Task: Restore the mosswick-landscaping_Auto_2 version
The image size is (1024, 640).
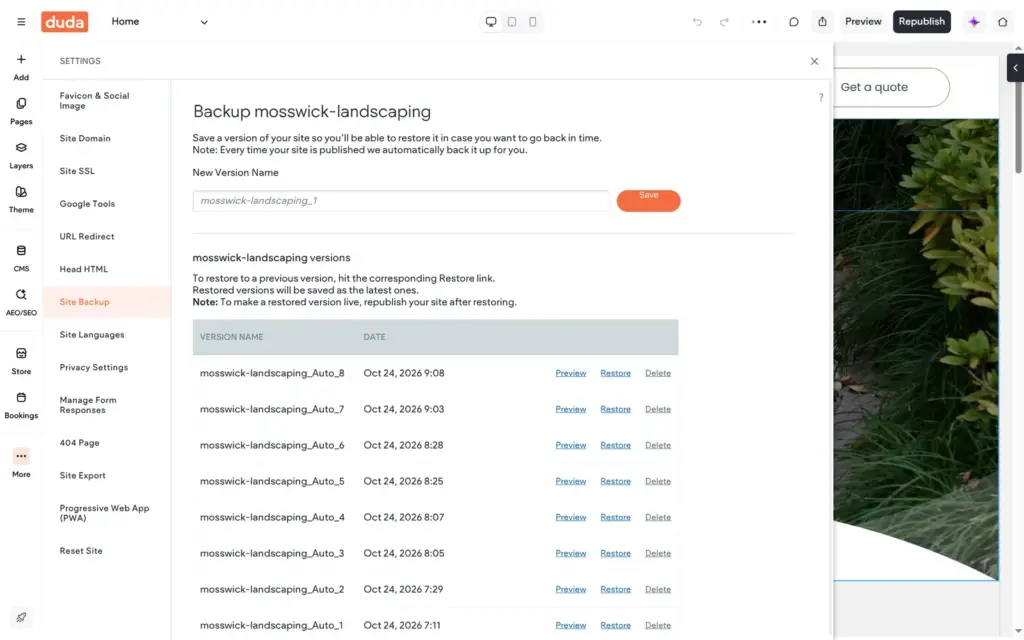Action: (x=615, y=589)
